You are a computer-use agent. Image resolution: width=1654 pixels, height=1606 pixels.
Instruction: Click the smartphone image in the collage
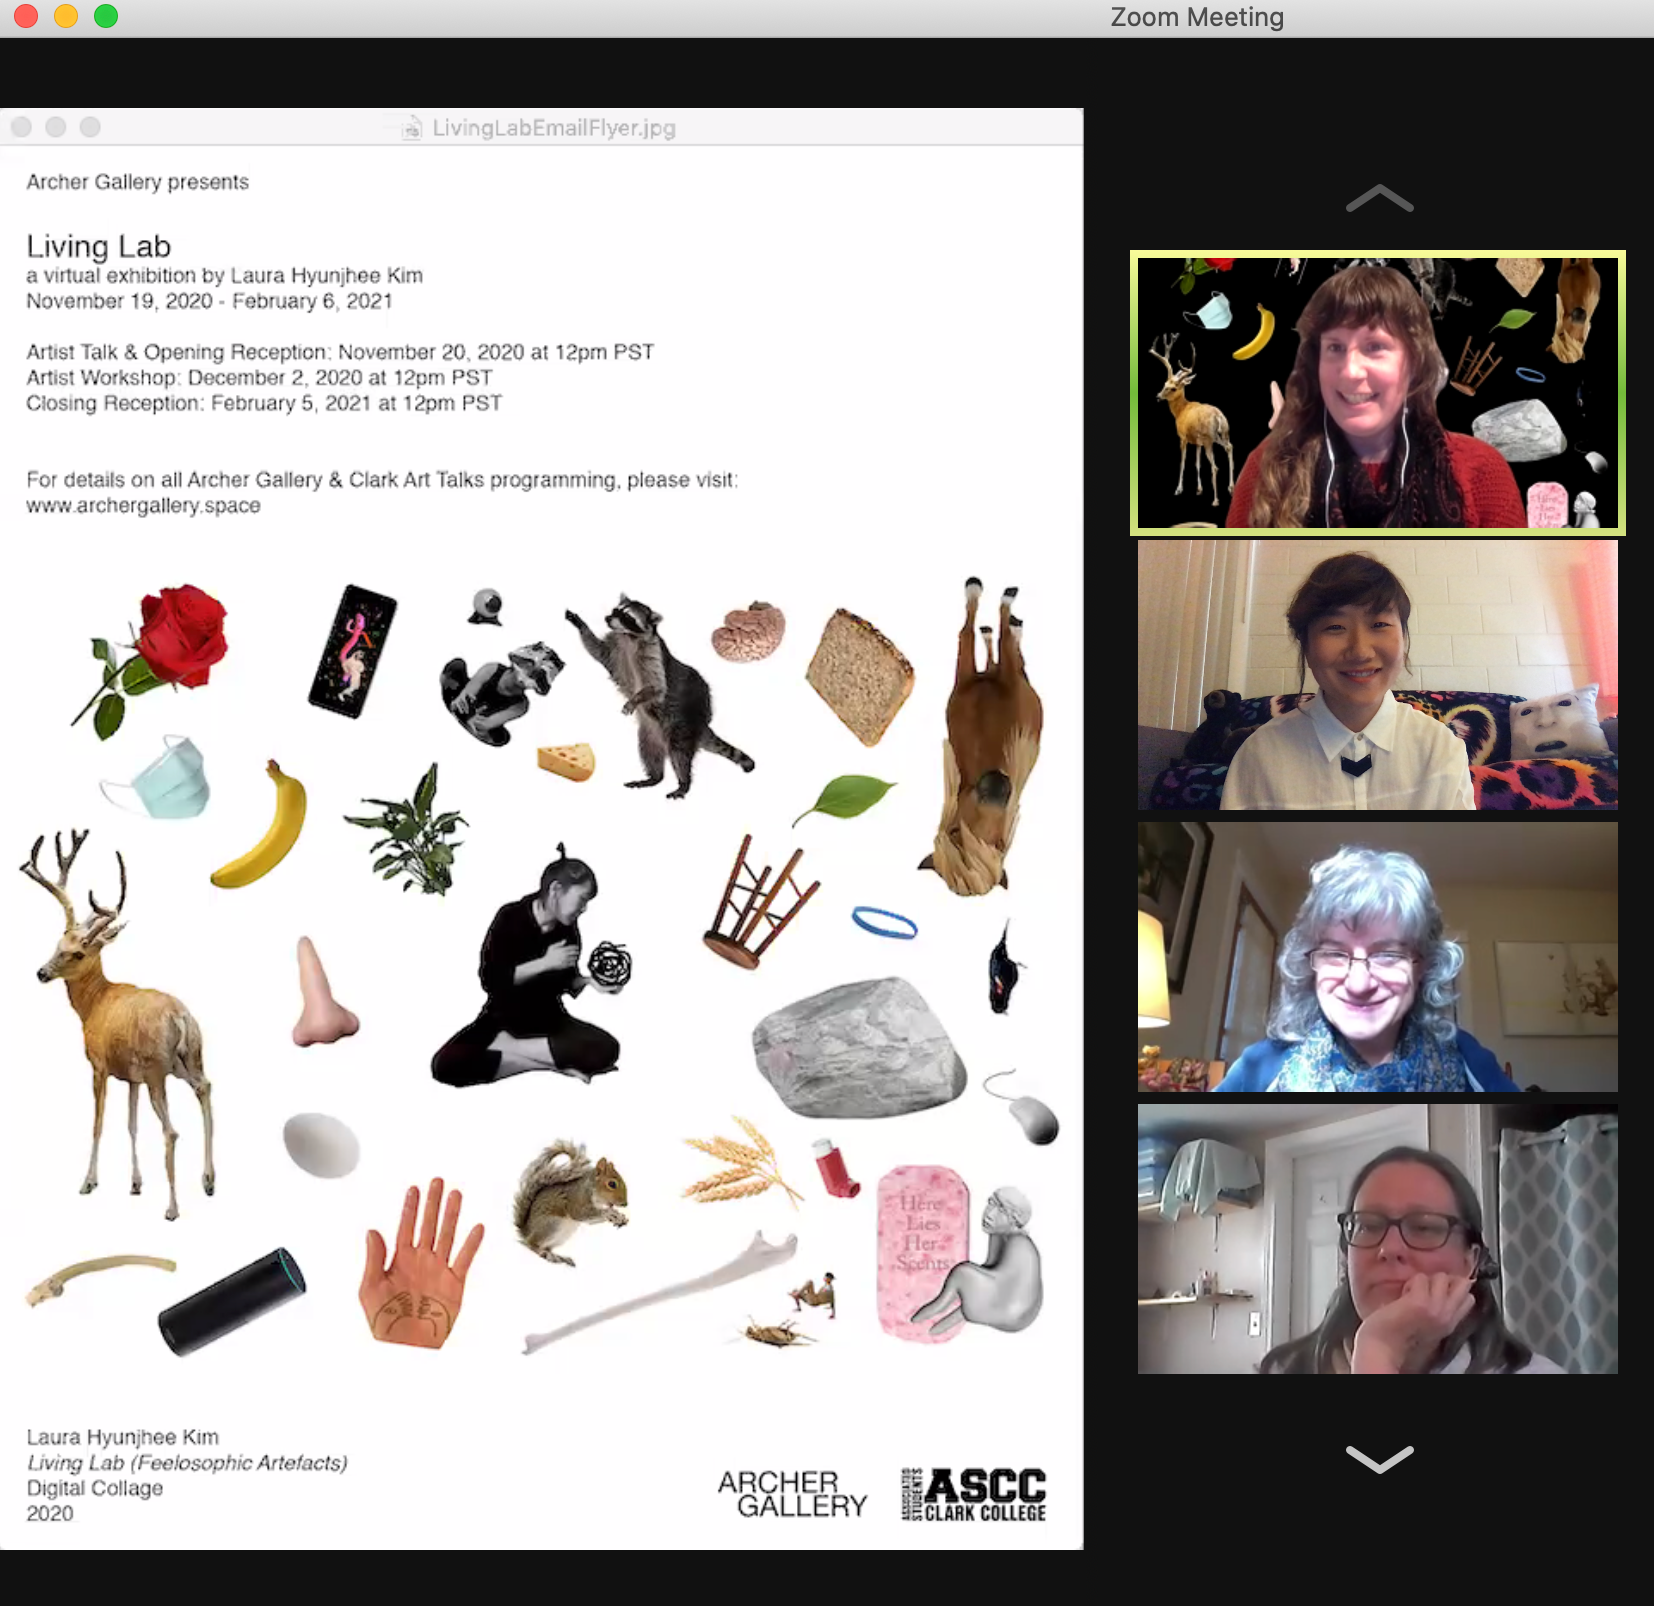pos(352,651)
